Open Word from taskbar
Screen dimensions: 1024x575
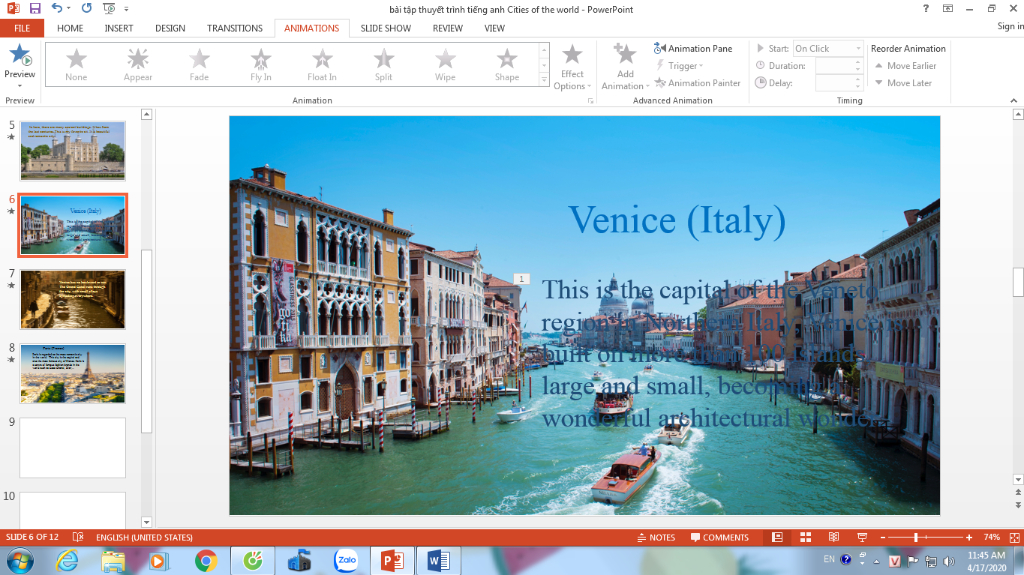[x=438, y=561]
